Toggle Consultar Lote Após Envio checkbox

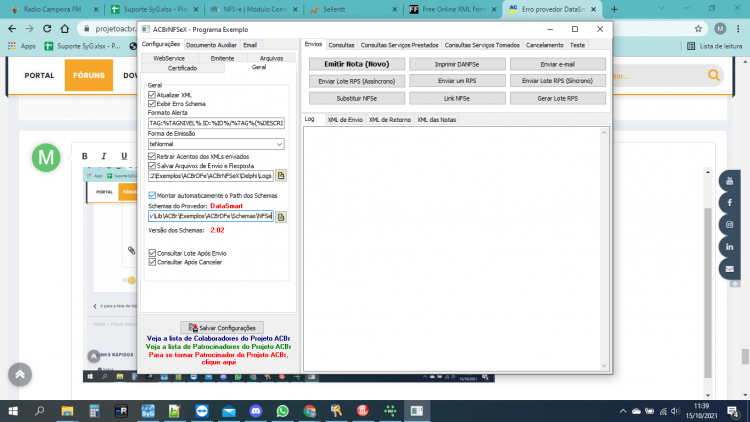click(152, 253)
